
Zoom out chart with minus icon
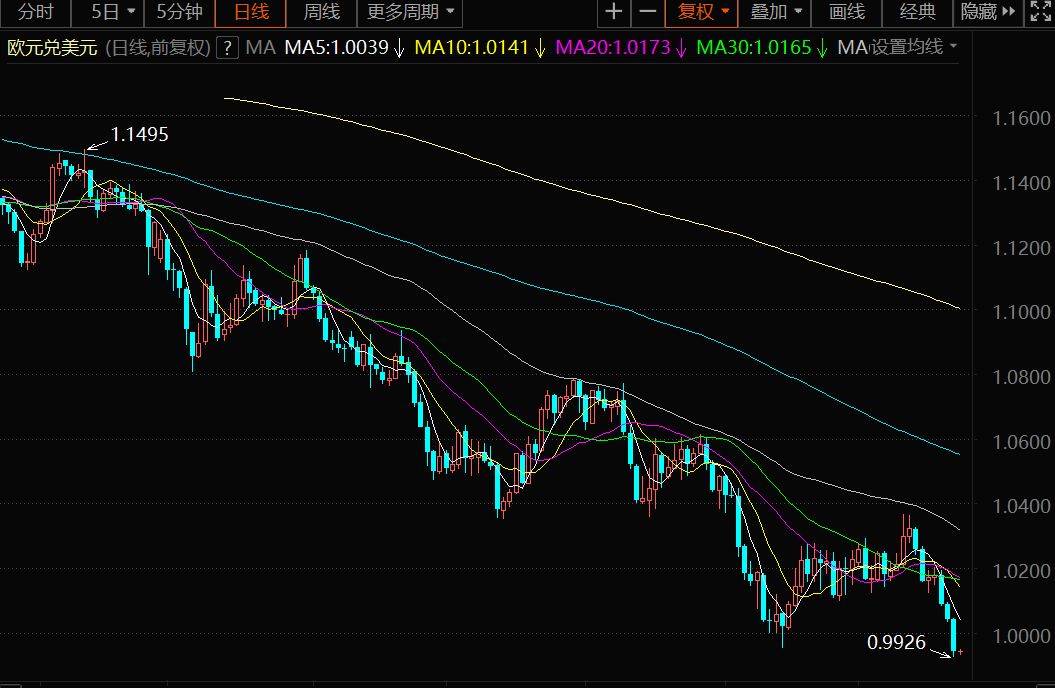click(x=647, y=12)
